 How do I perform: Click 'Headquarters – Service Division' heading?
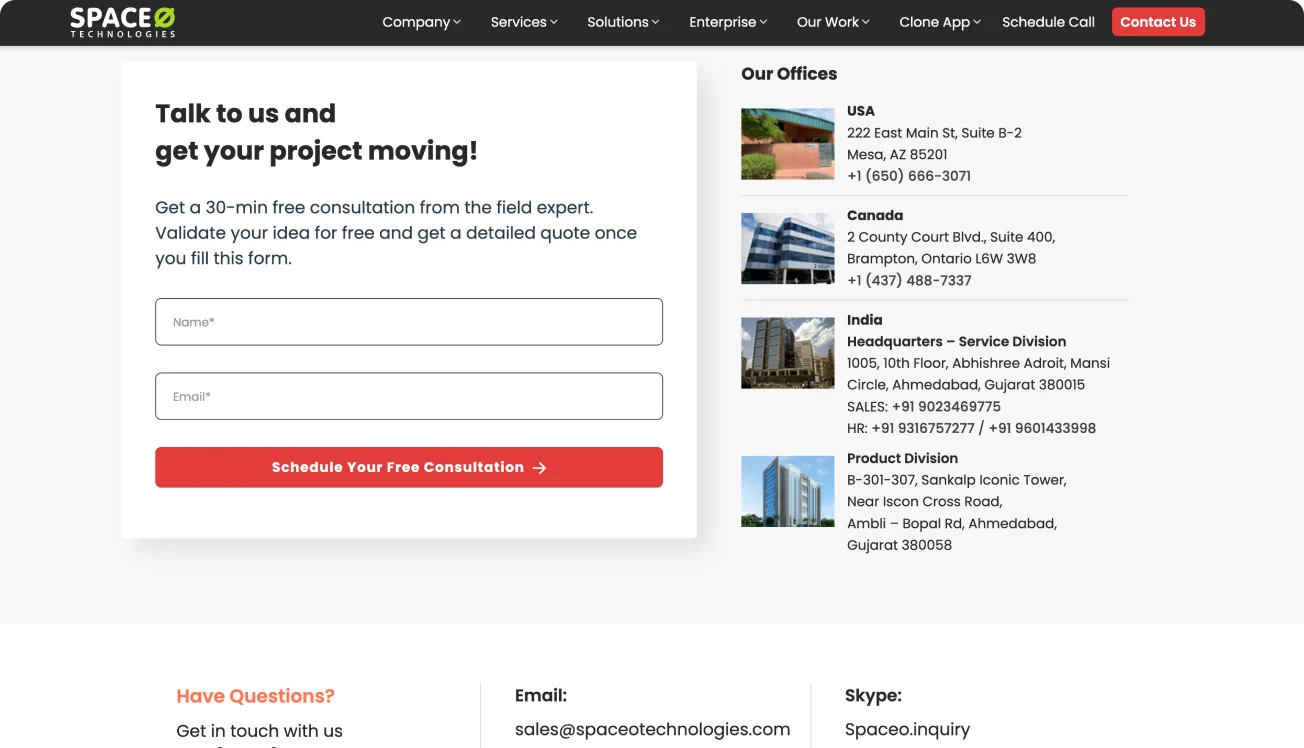click(957, 342)
